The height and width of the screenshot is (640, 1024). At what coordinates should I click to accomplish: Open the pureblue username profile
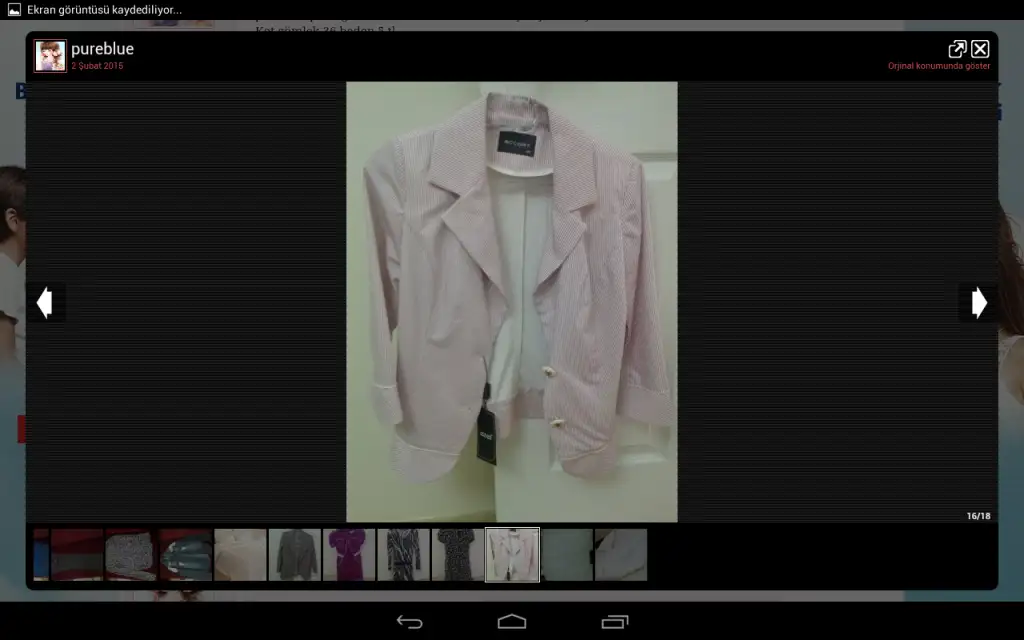pos(102,49)
